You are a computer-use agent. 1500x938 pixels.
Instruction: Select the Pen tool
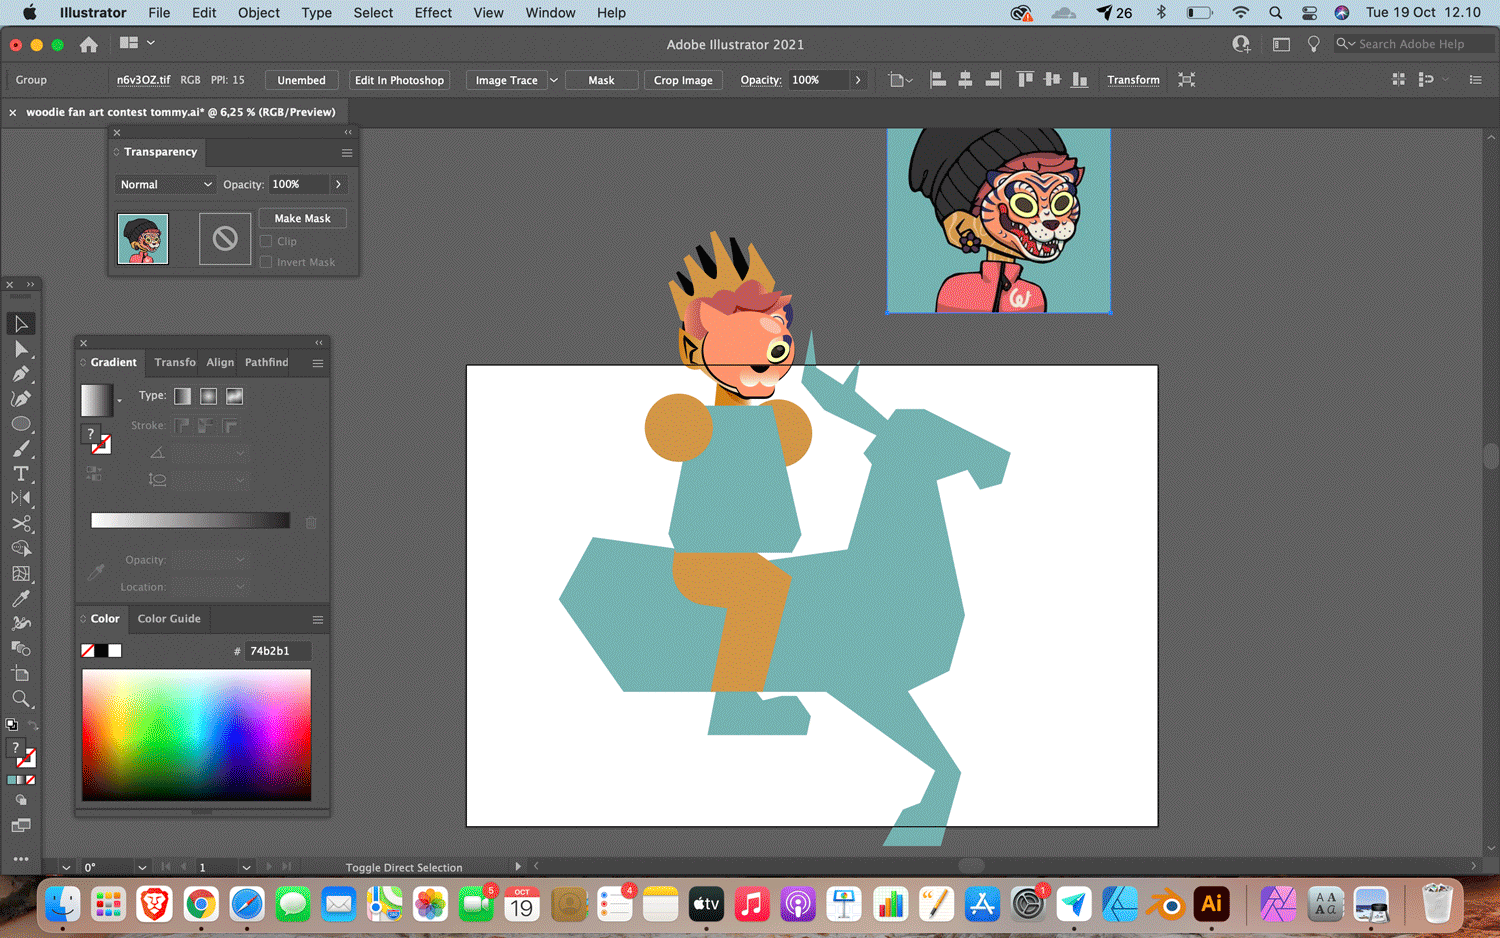tap(21, 374)
